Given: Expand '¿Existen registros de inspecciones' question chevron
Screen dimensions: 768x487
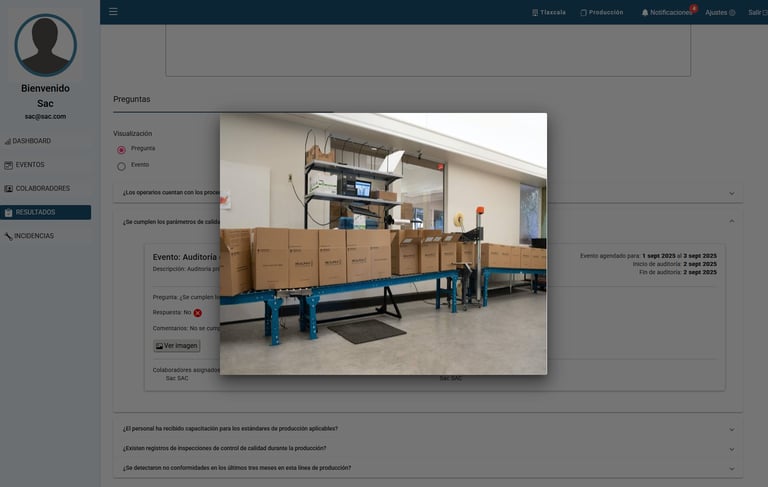Looking at the screenshot, I should [x=732, y=449].
